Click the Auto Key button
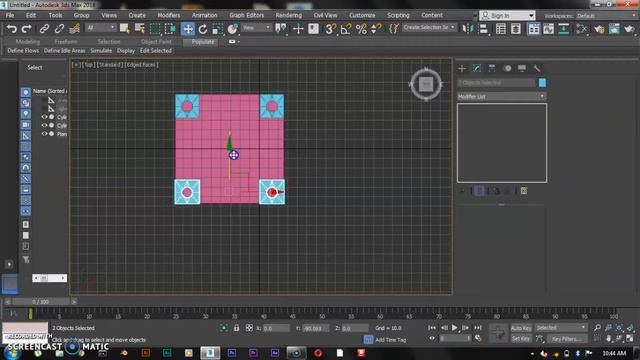 [x=521, y=328]
